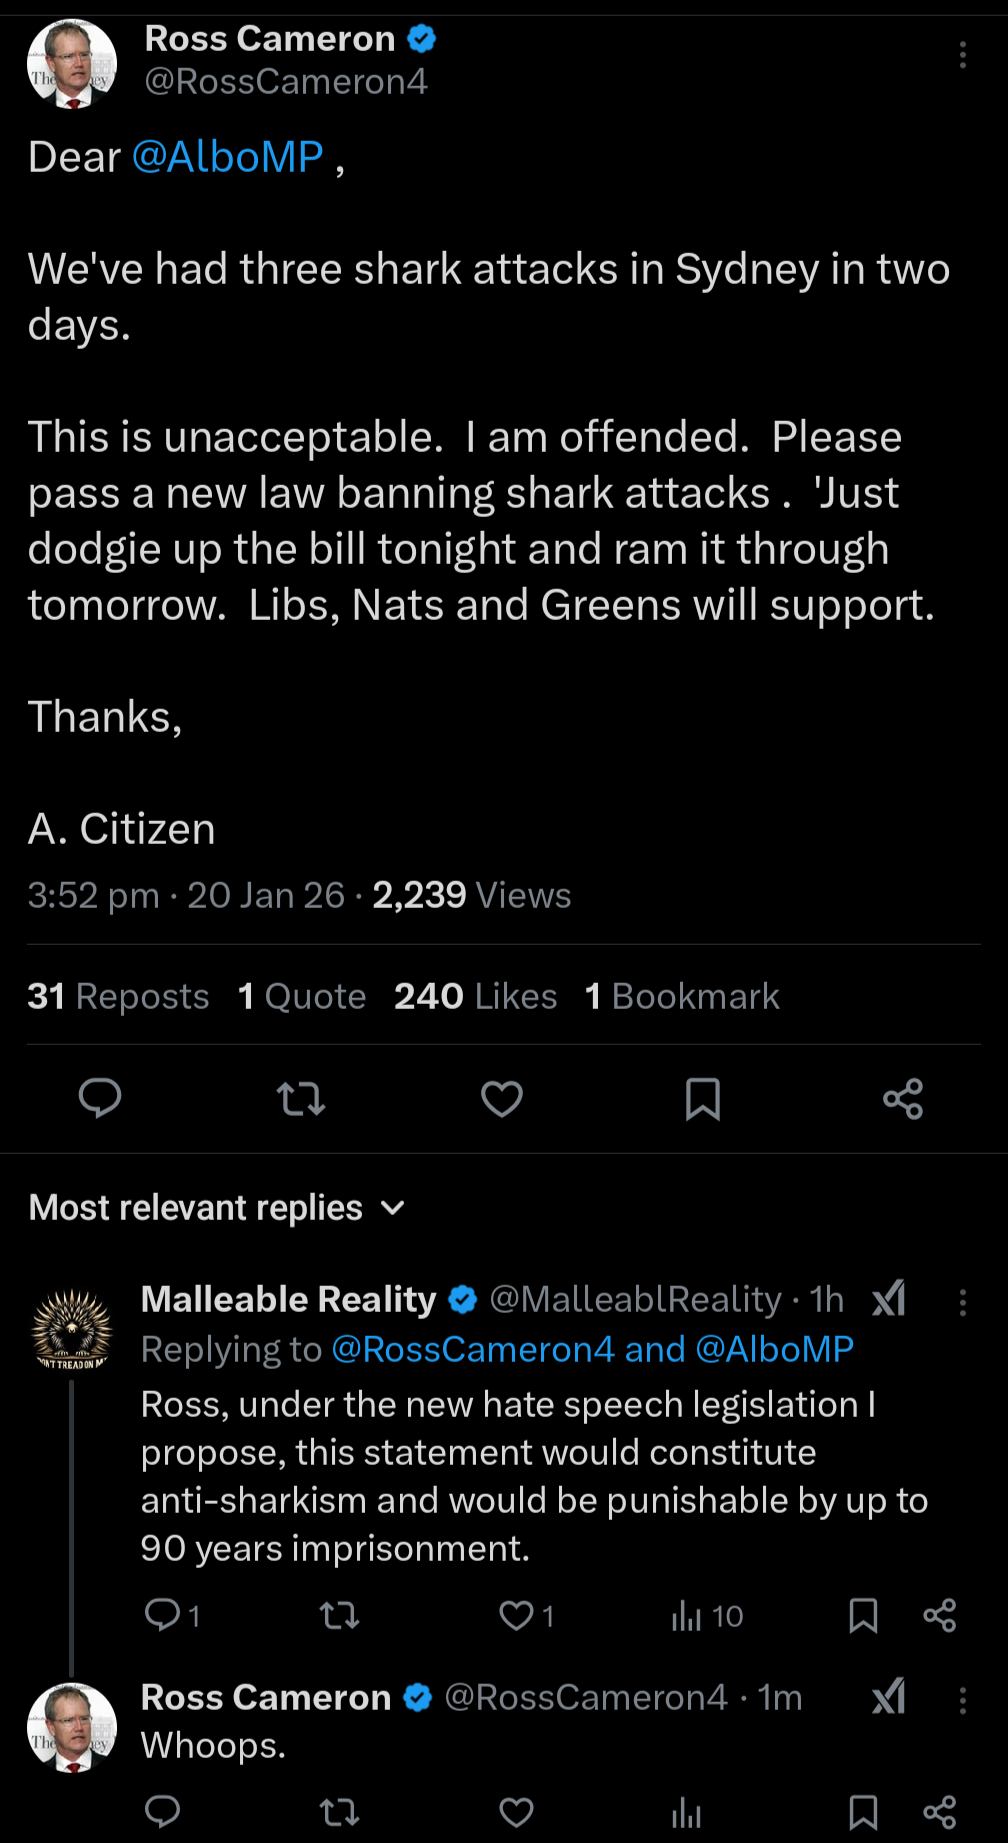The width and height of the screenshot is (1008, 1843).
Task: Open more options for main post
Action: click(962, 55)
